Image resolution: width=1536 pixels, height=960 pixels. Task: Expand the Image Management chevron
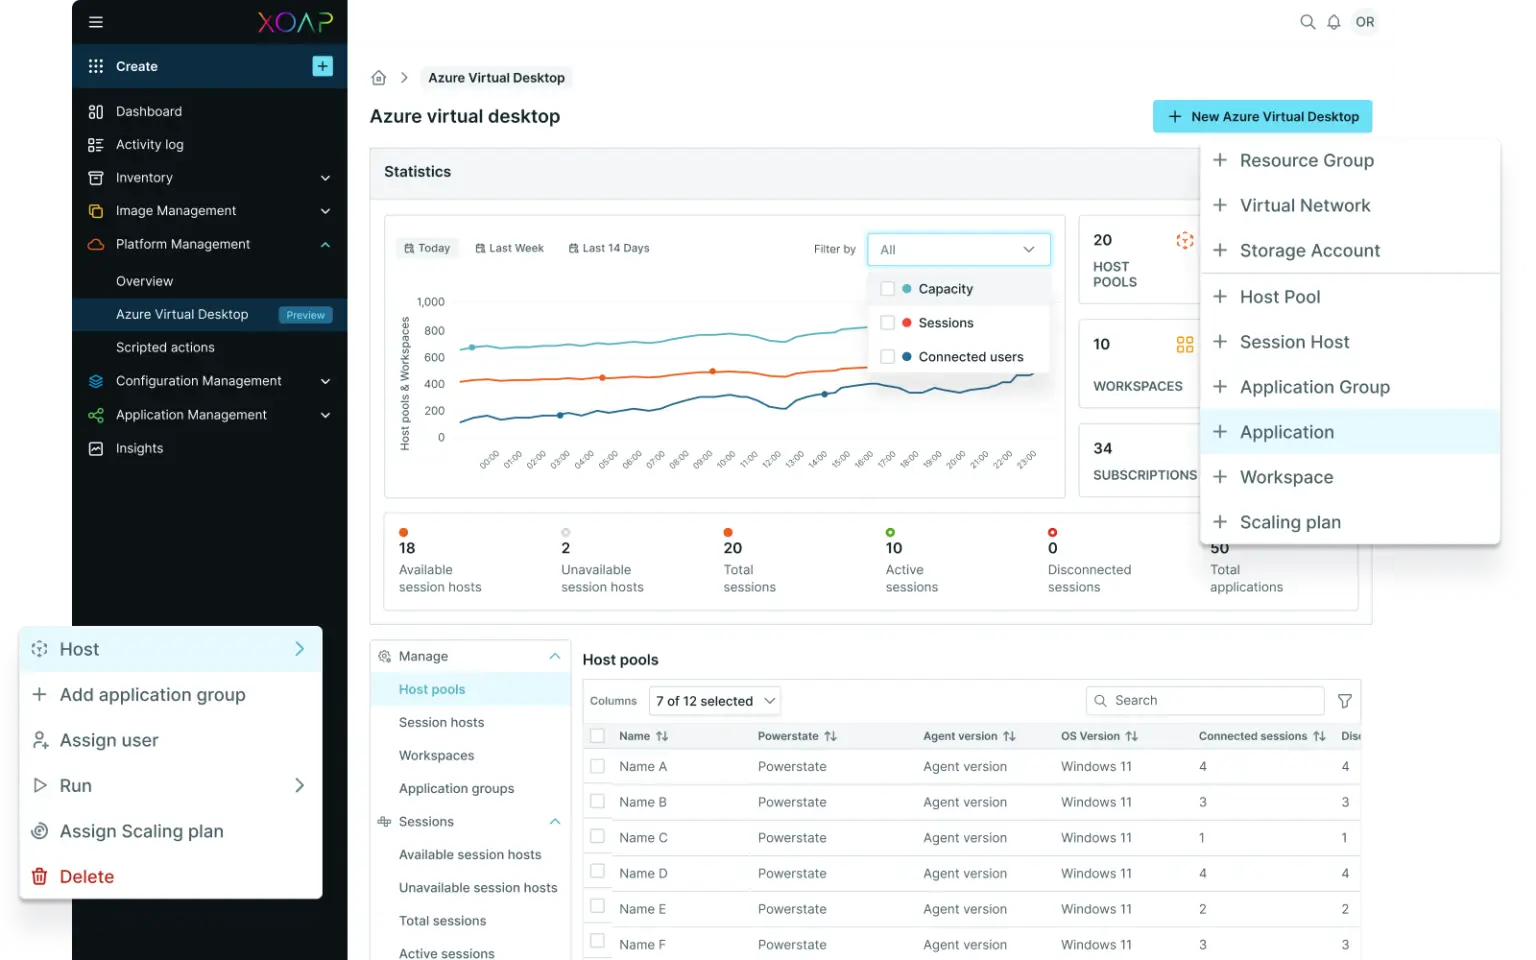[x=325, y=211]
